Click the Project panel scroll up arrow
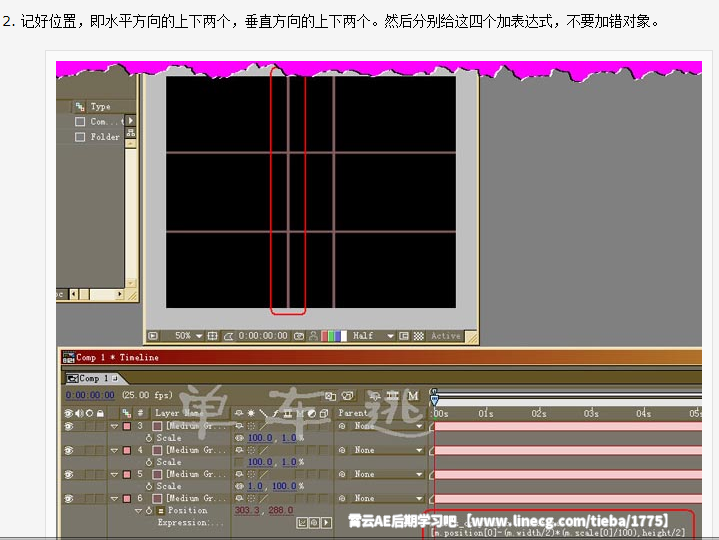This screenshot has height=540, width=719. (131, 144)
